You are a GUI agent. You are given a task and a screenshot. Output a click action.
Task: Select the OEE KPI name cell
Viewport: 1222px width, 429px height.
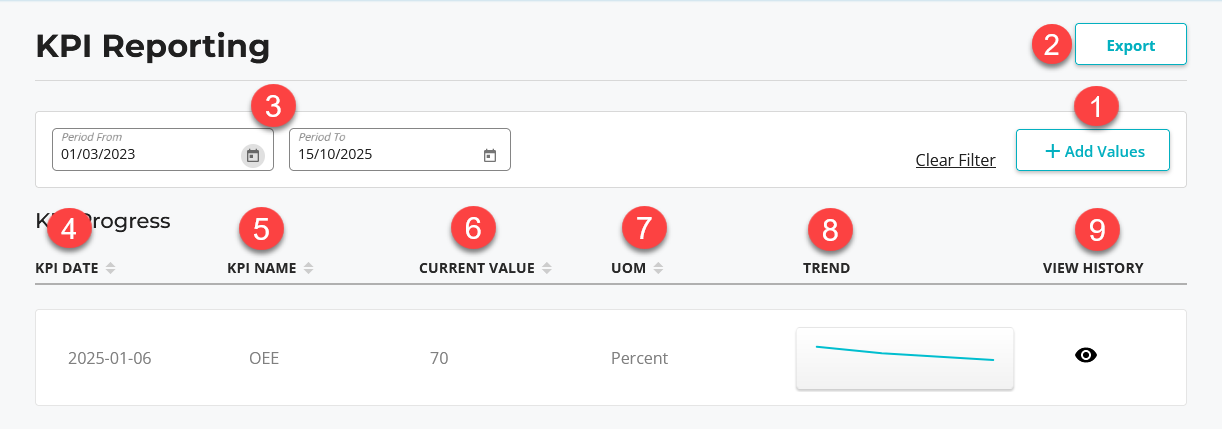coord(264,358)
